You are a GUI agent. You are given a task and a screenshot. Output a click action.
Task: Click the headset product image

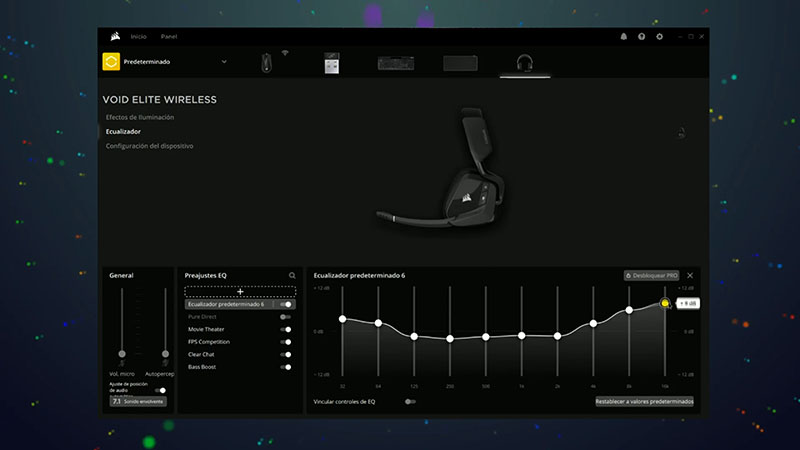pos(443,167)
